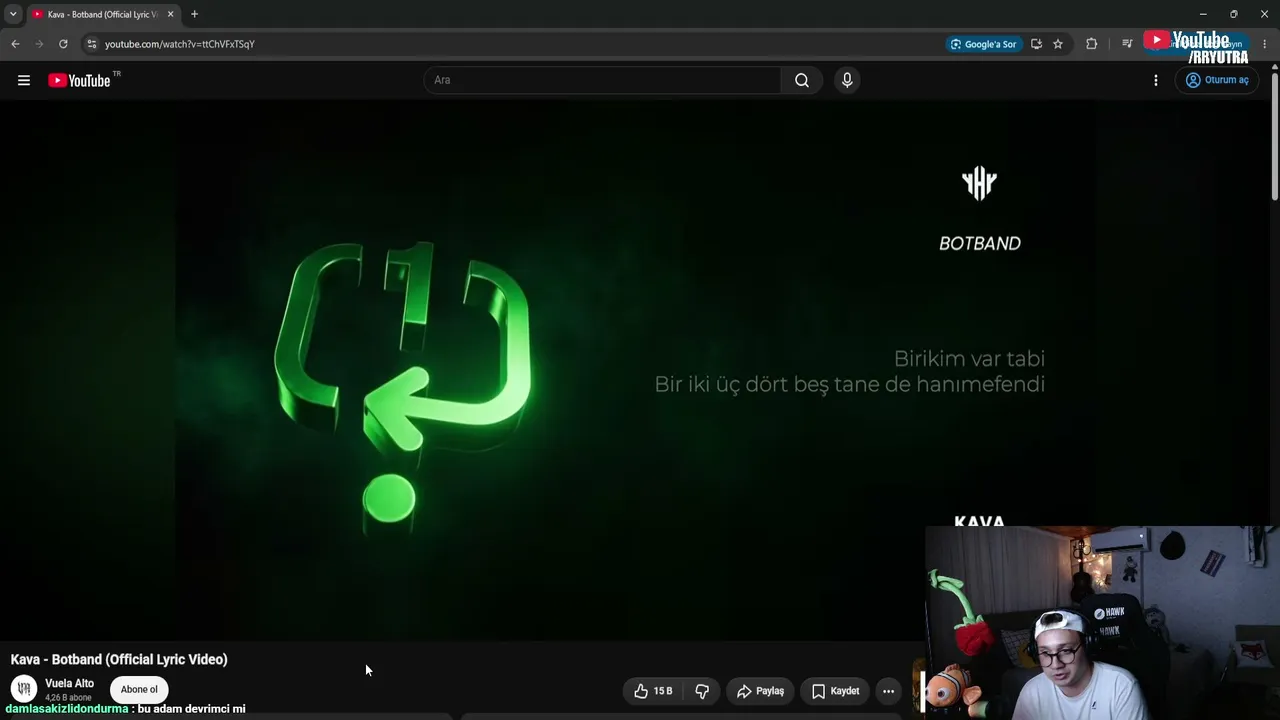Image resolution: width=1280 pixels, height=720 pixels.
Task: Like the video (15 B)
Action: coord(652,691)
